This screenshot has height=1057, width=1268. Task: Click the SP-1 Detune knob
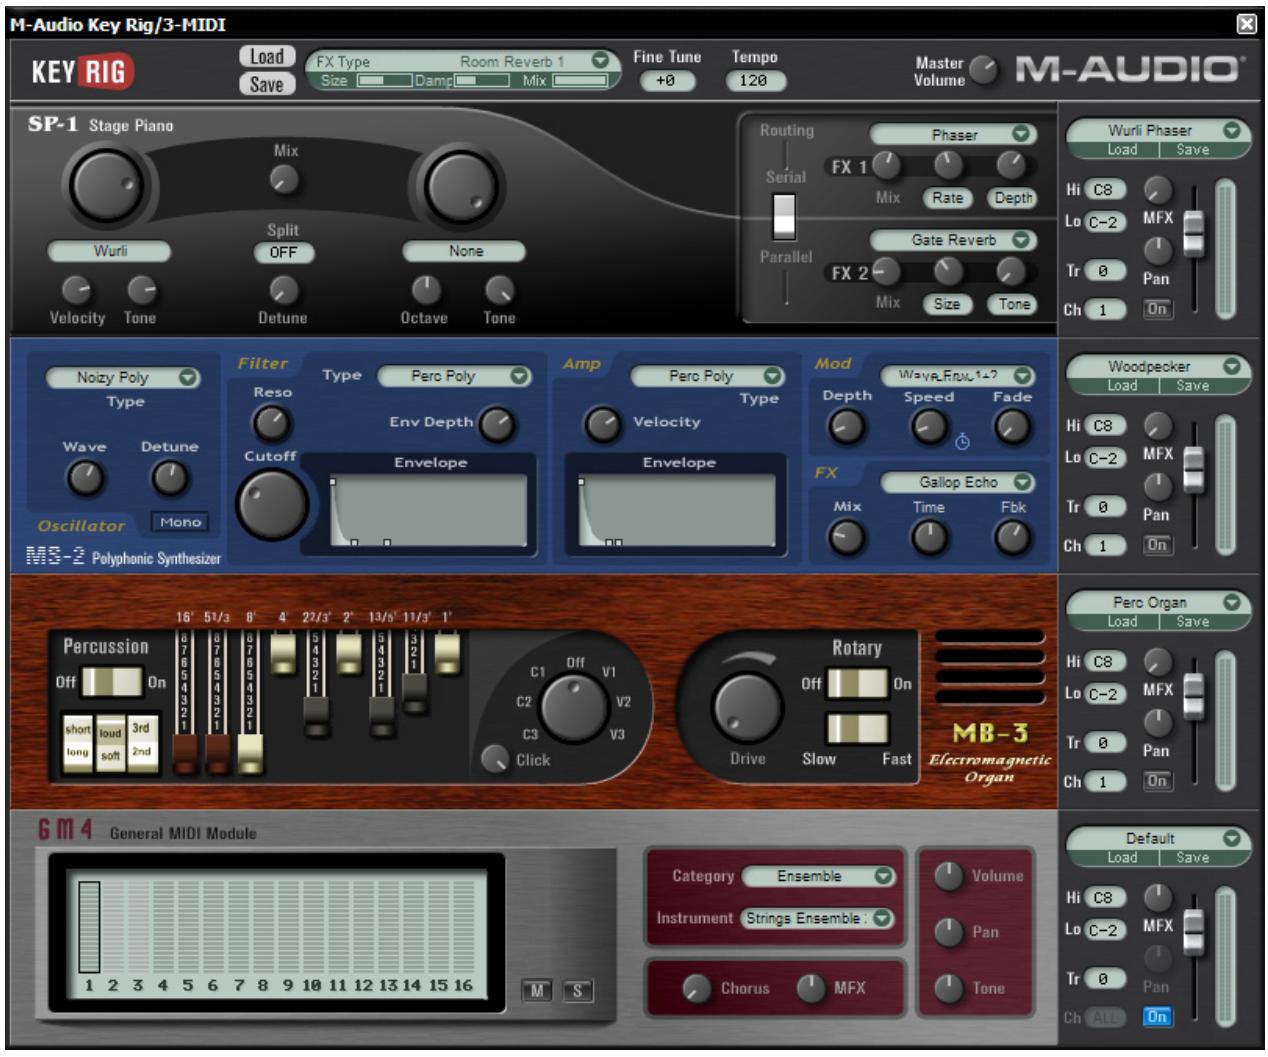[284, 291]
